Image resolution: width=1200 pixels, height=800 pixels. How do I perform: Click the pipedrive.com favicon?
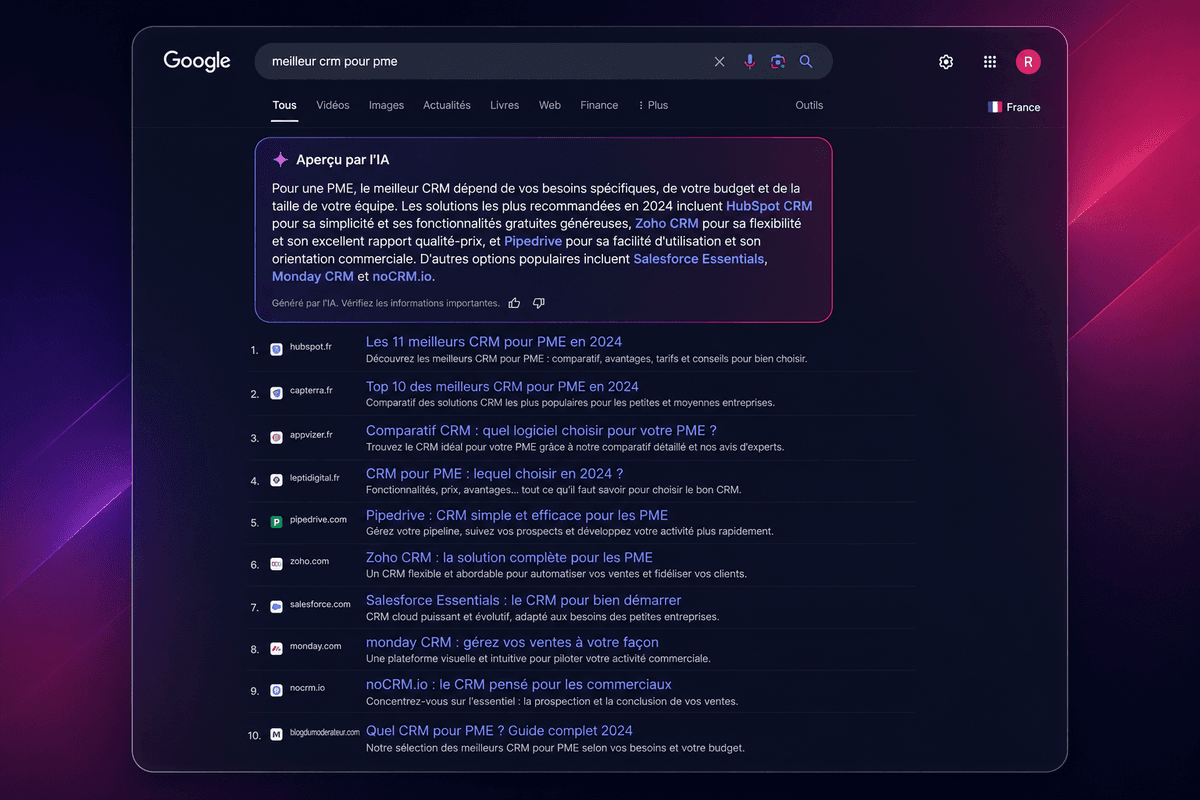pyautogui.click(x=277, y=522)
